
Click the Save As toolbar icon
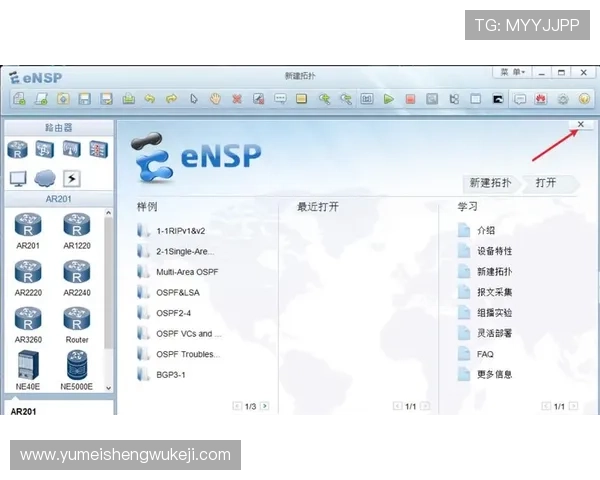coord(106,99)
